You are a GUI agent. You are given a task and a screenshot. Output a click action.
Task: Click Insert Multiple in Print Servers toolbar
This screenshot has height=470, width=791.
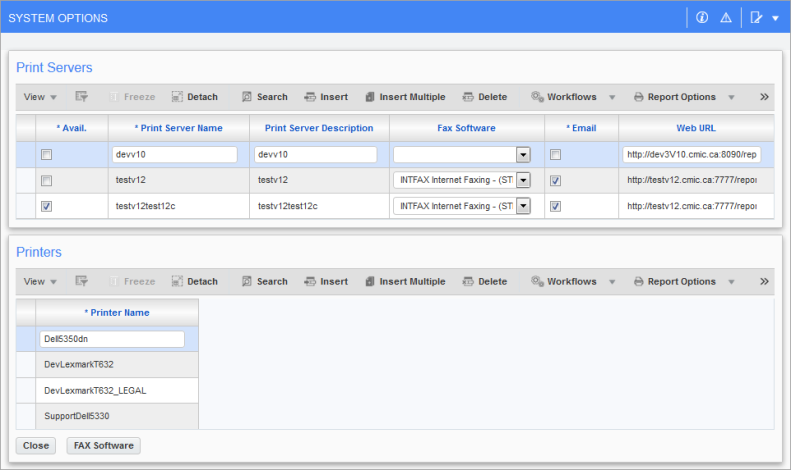405,97
